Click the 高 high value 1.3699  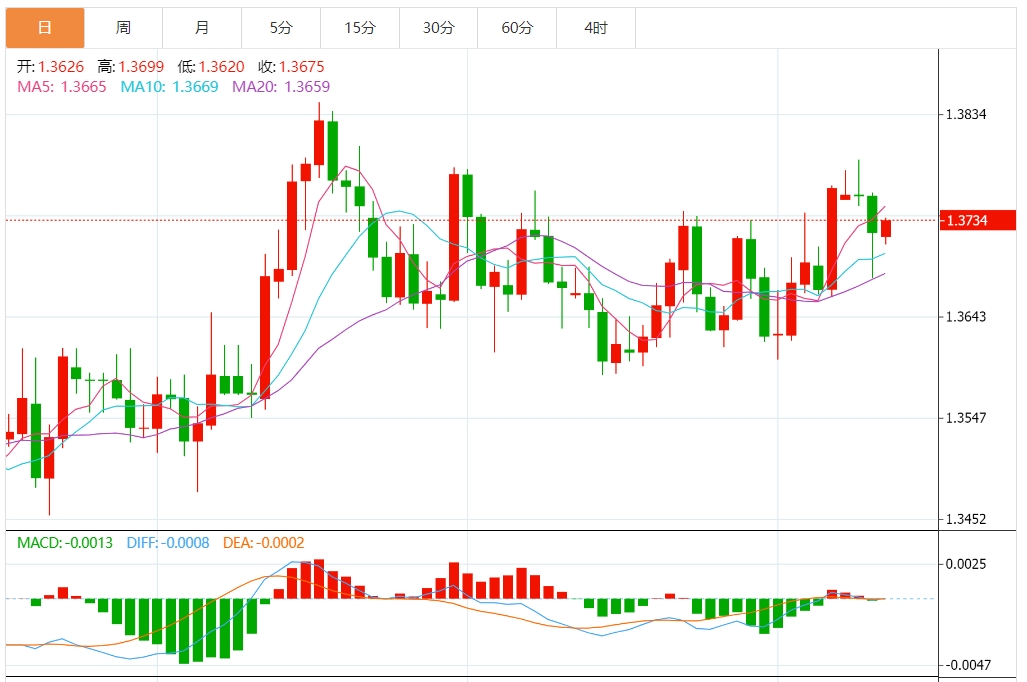pyautogui.click(x=141, y=67)
